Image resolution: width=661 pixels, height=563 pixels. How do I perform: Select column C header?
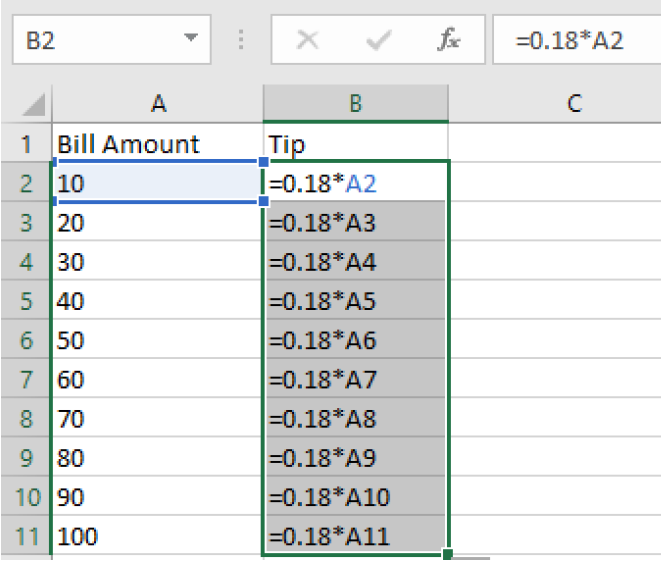point(555,104)
